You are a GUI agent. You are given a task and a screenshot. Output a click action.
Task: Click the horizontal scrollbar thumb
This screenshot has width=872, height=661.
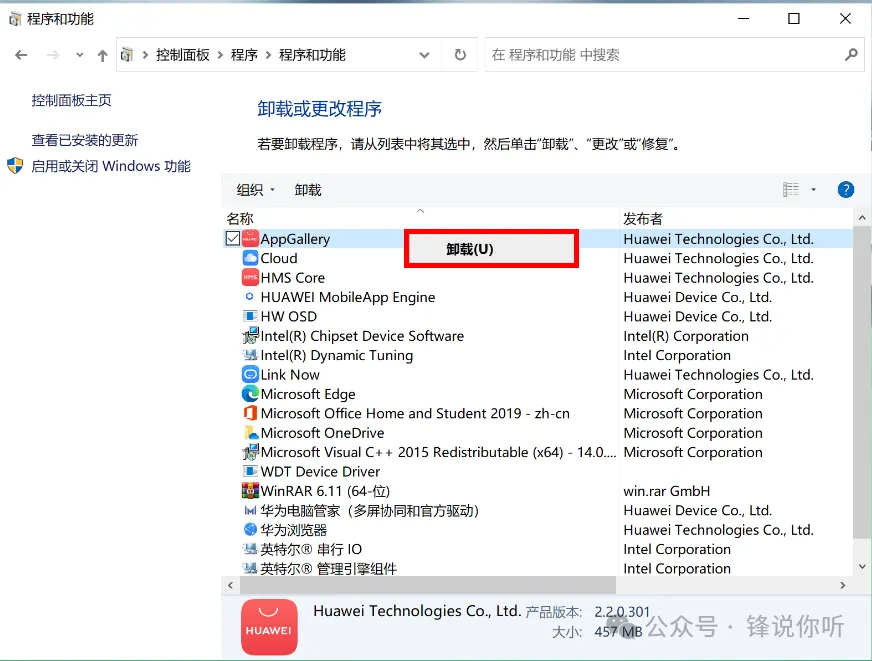(x=428, y=585)
